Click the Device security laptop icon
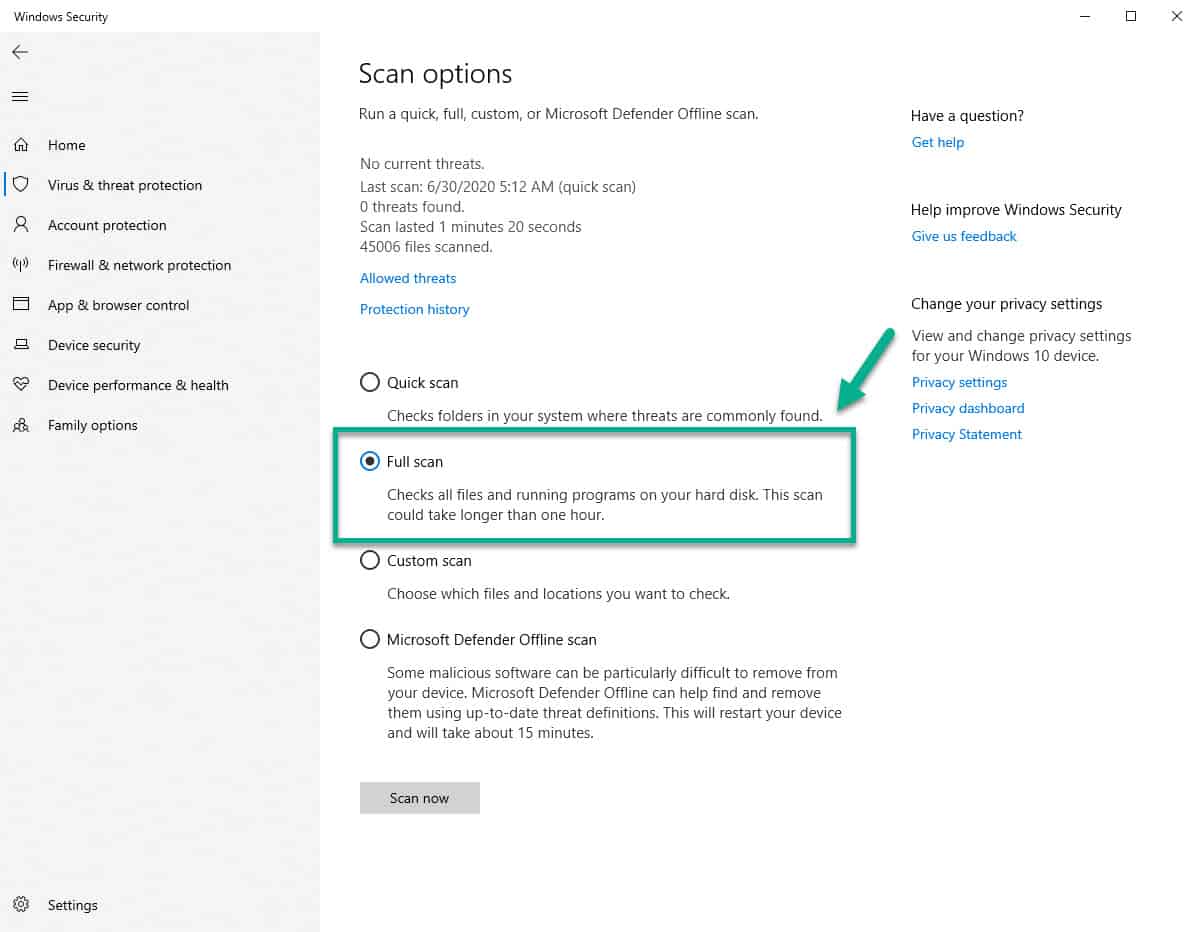Screen dimensions: 1200x932 click(20, 345)
